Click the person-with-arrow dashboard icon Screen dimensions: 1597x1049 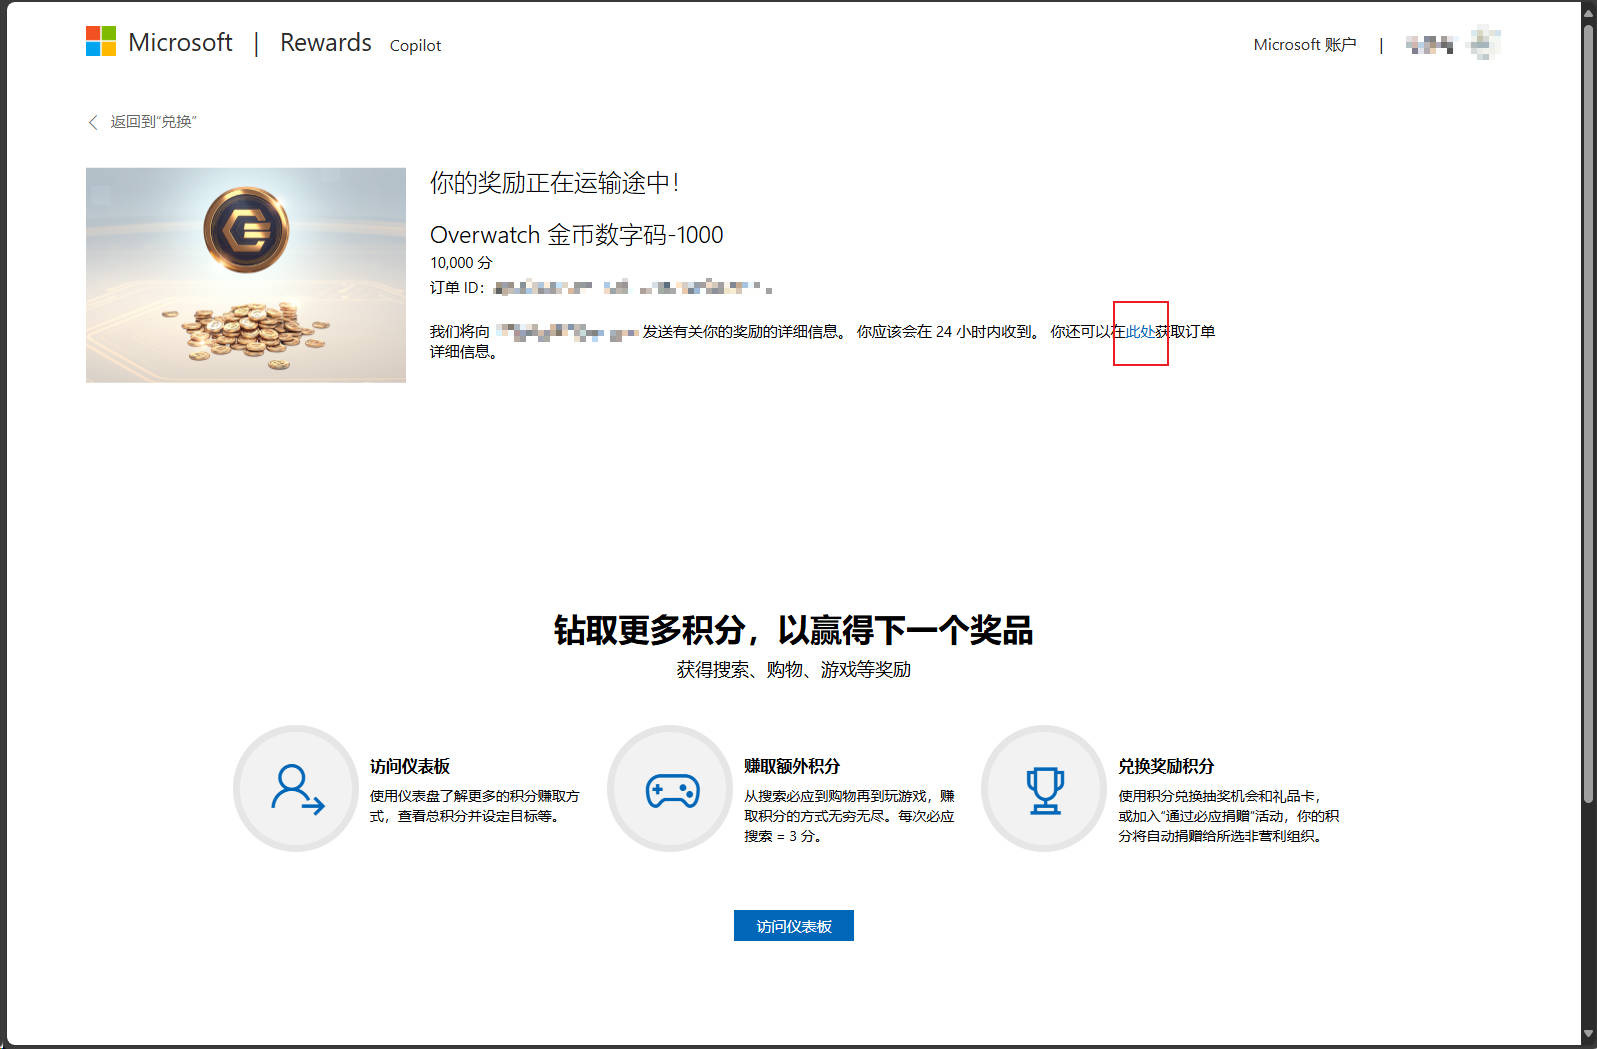pos(297,789)
